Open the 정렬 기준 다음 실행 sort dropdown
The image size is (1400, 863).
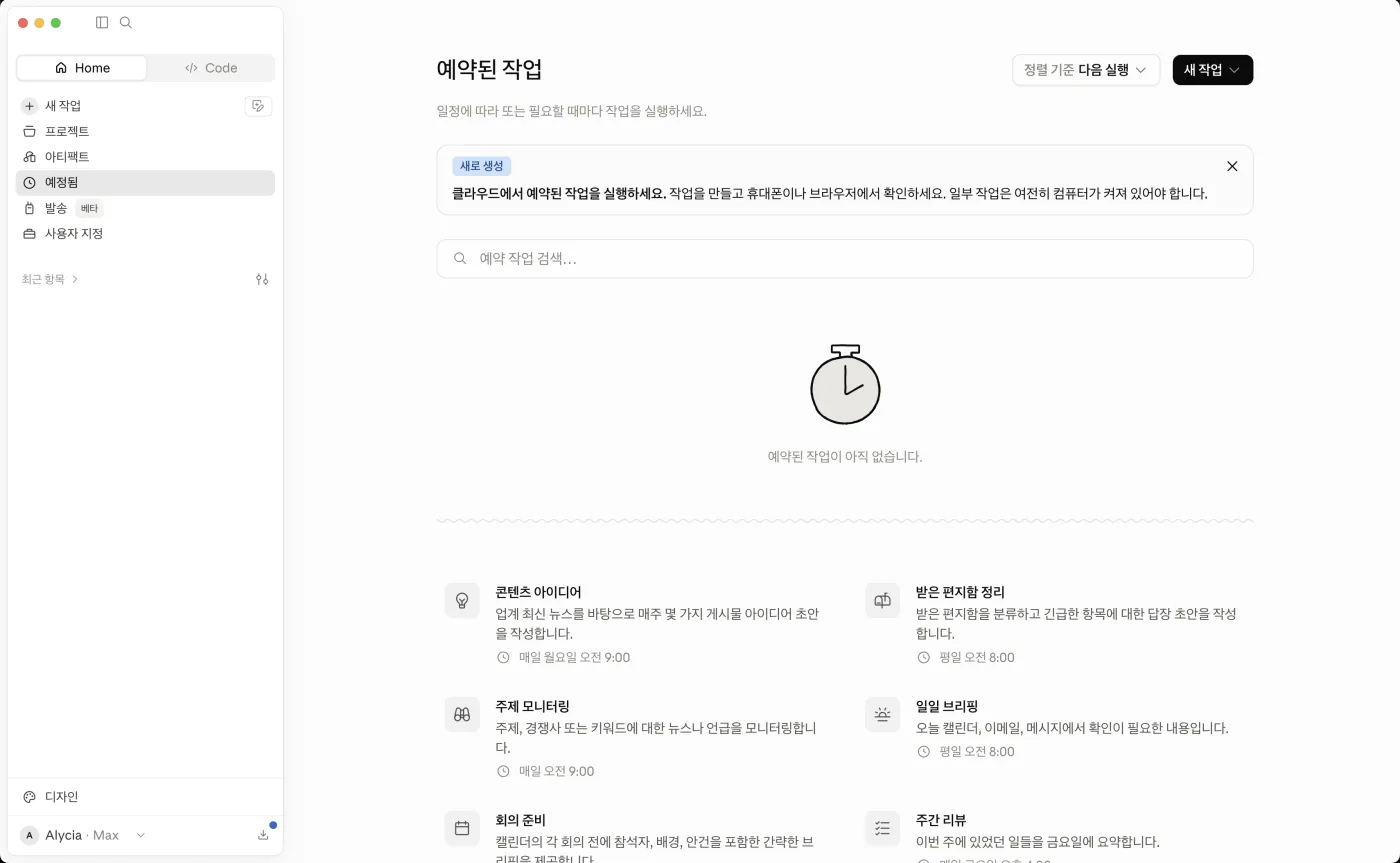1086,70
